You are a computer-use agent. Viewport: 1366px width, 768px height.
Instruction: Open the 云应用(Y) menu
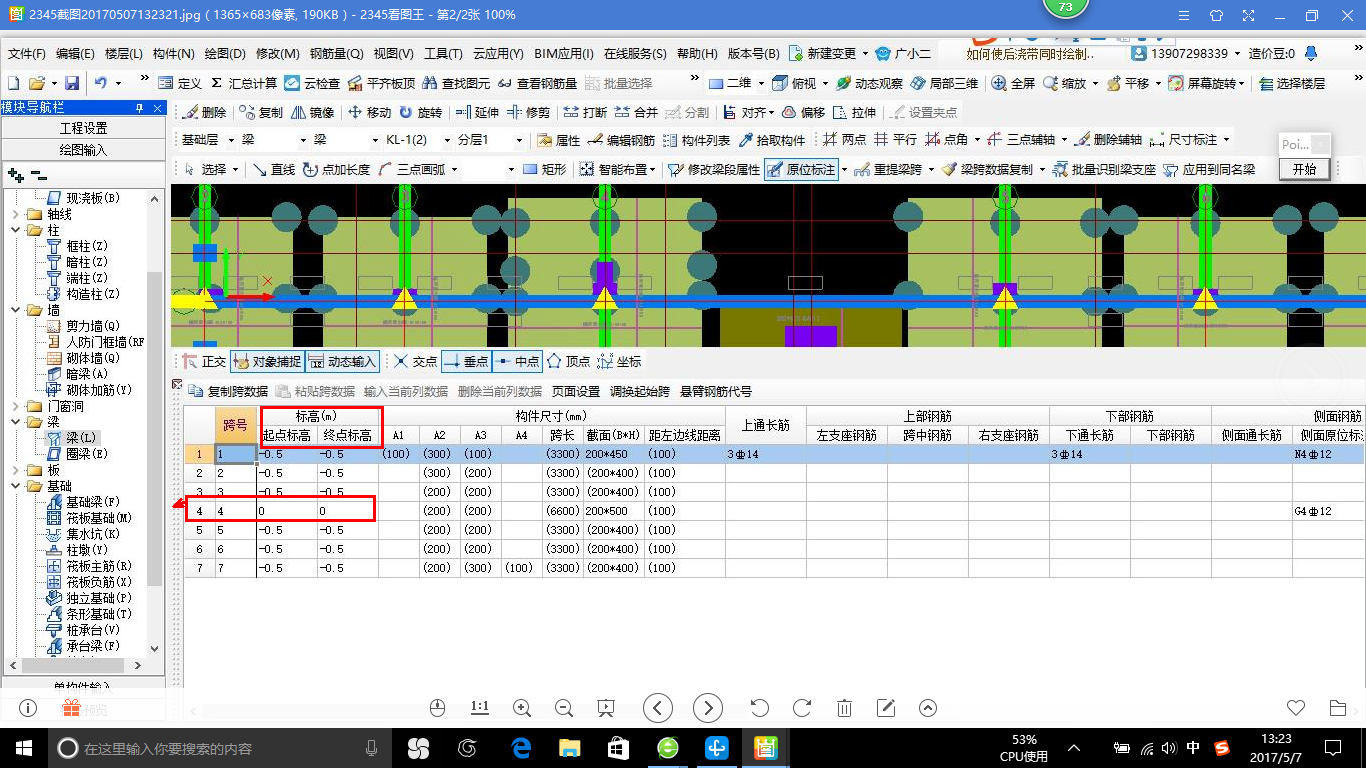[498, 54]
